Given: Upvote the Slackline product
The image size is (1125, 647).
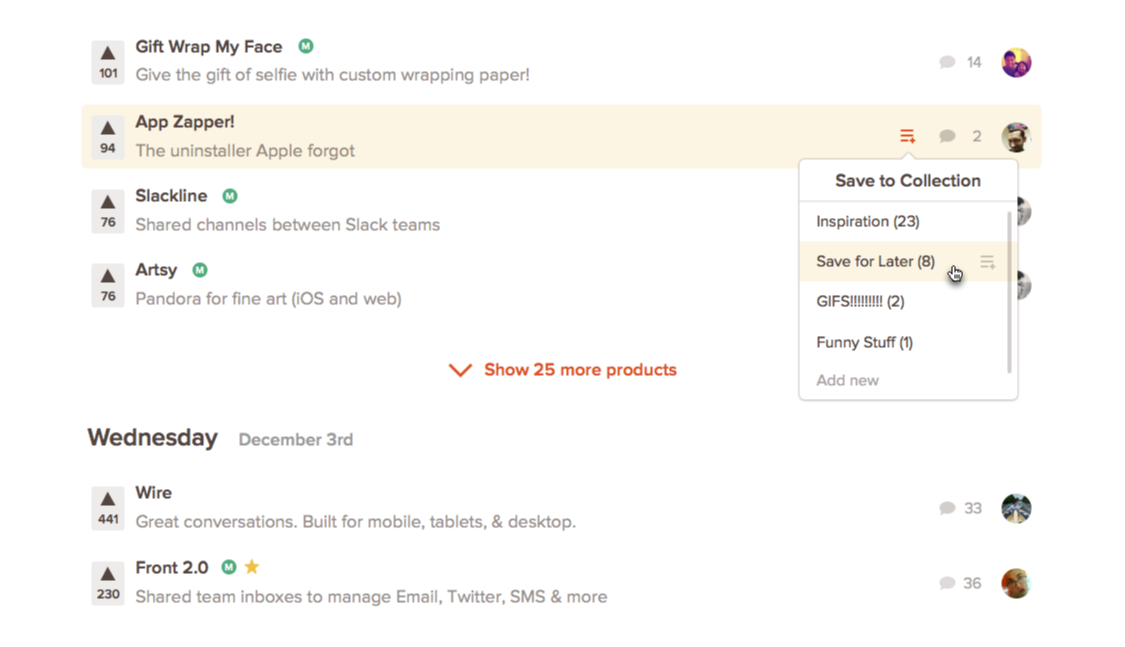Looking at the screenshot, I should point(108,211).
